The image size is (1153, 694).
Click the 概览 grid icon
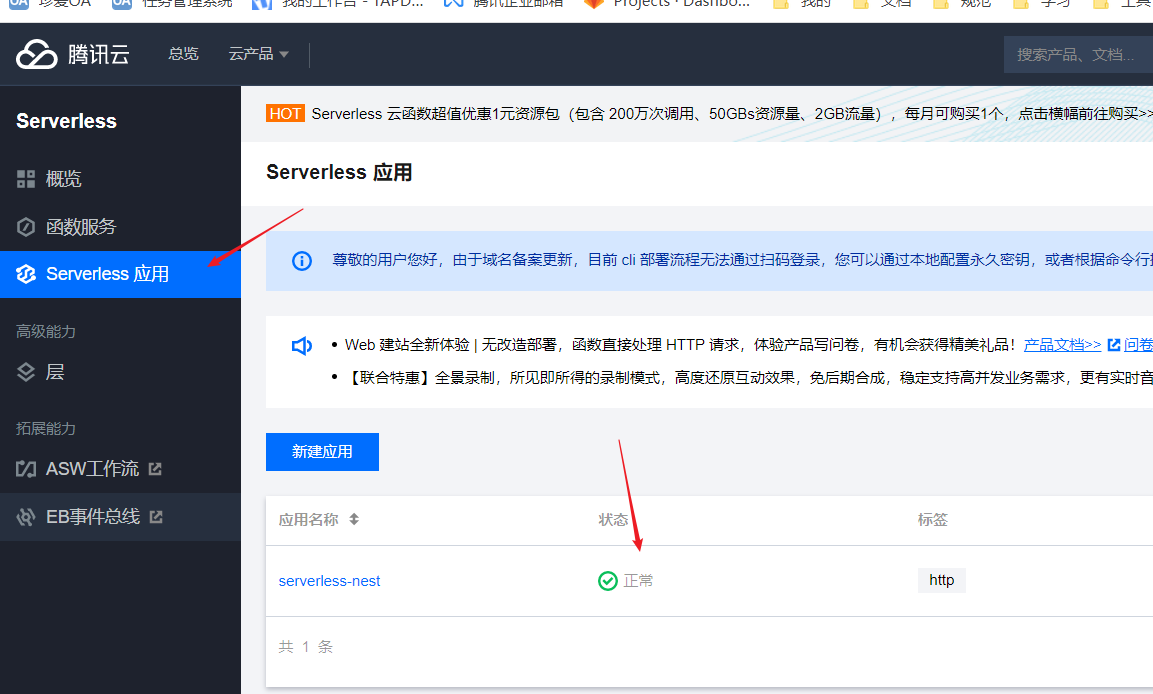tap(26, 179)
